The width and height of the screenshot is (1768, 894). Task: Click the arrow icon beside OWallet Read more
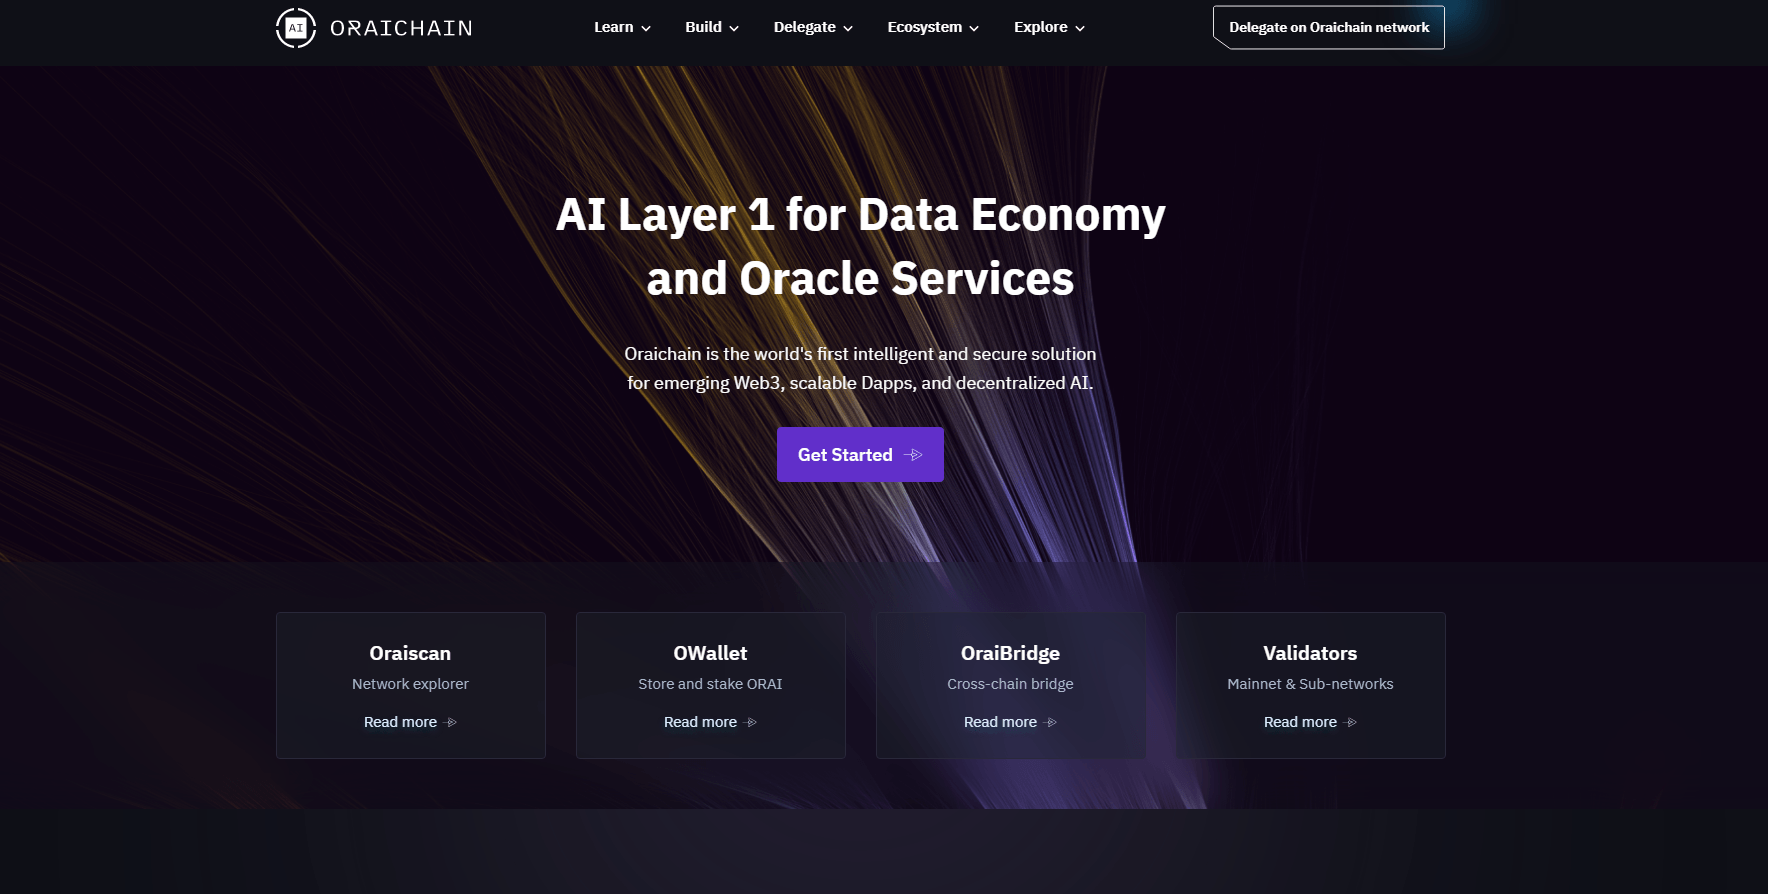pyautogui.click(x=751, y=722)
